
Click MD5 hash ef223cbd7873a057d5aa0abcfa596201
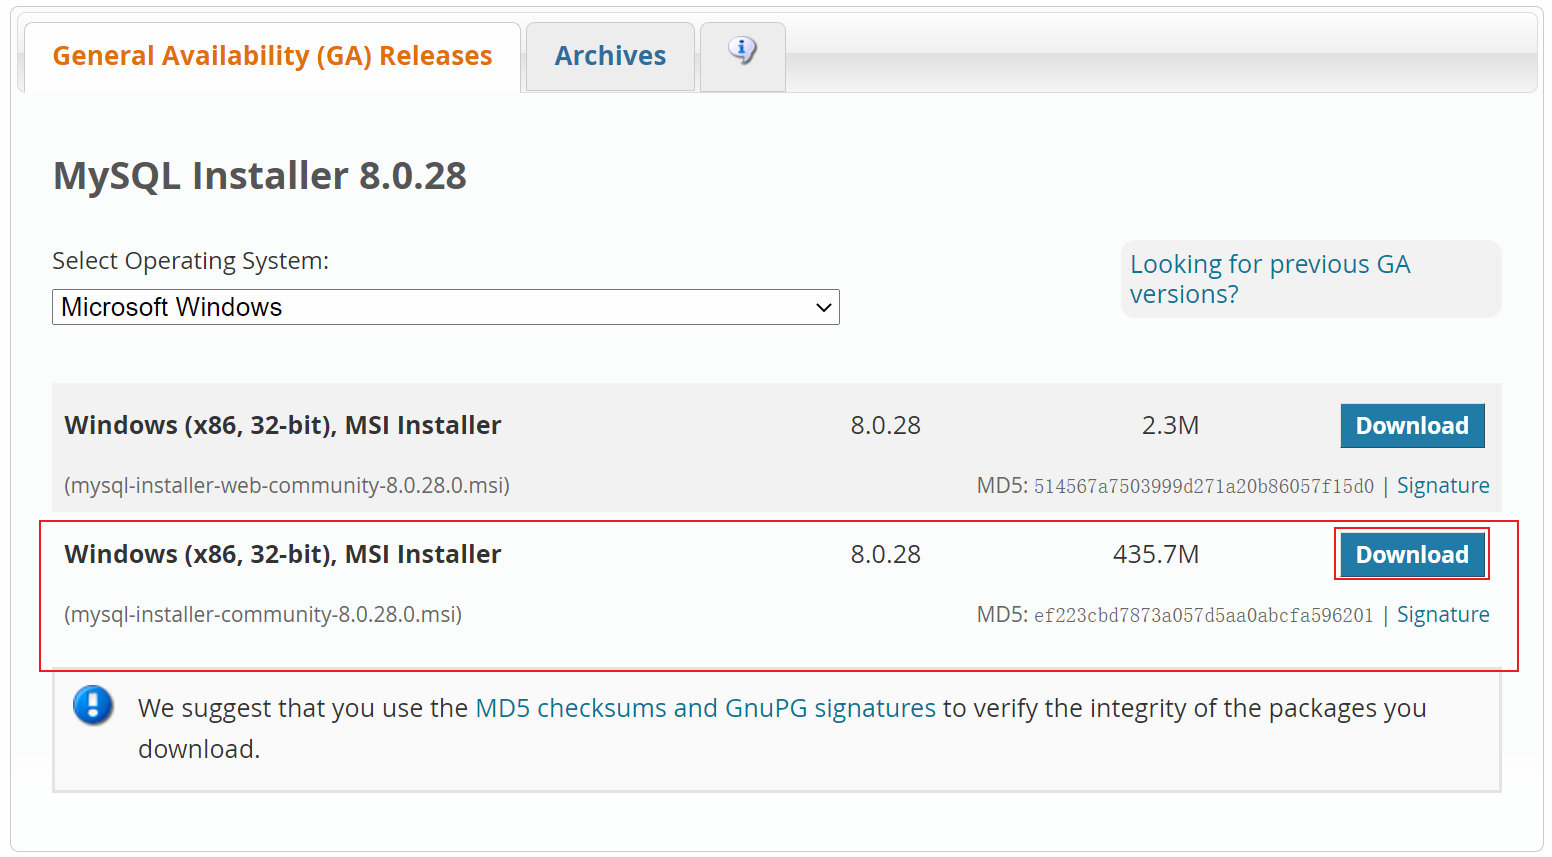pos(1204,615)
